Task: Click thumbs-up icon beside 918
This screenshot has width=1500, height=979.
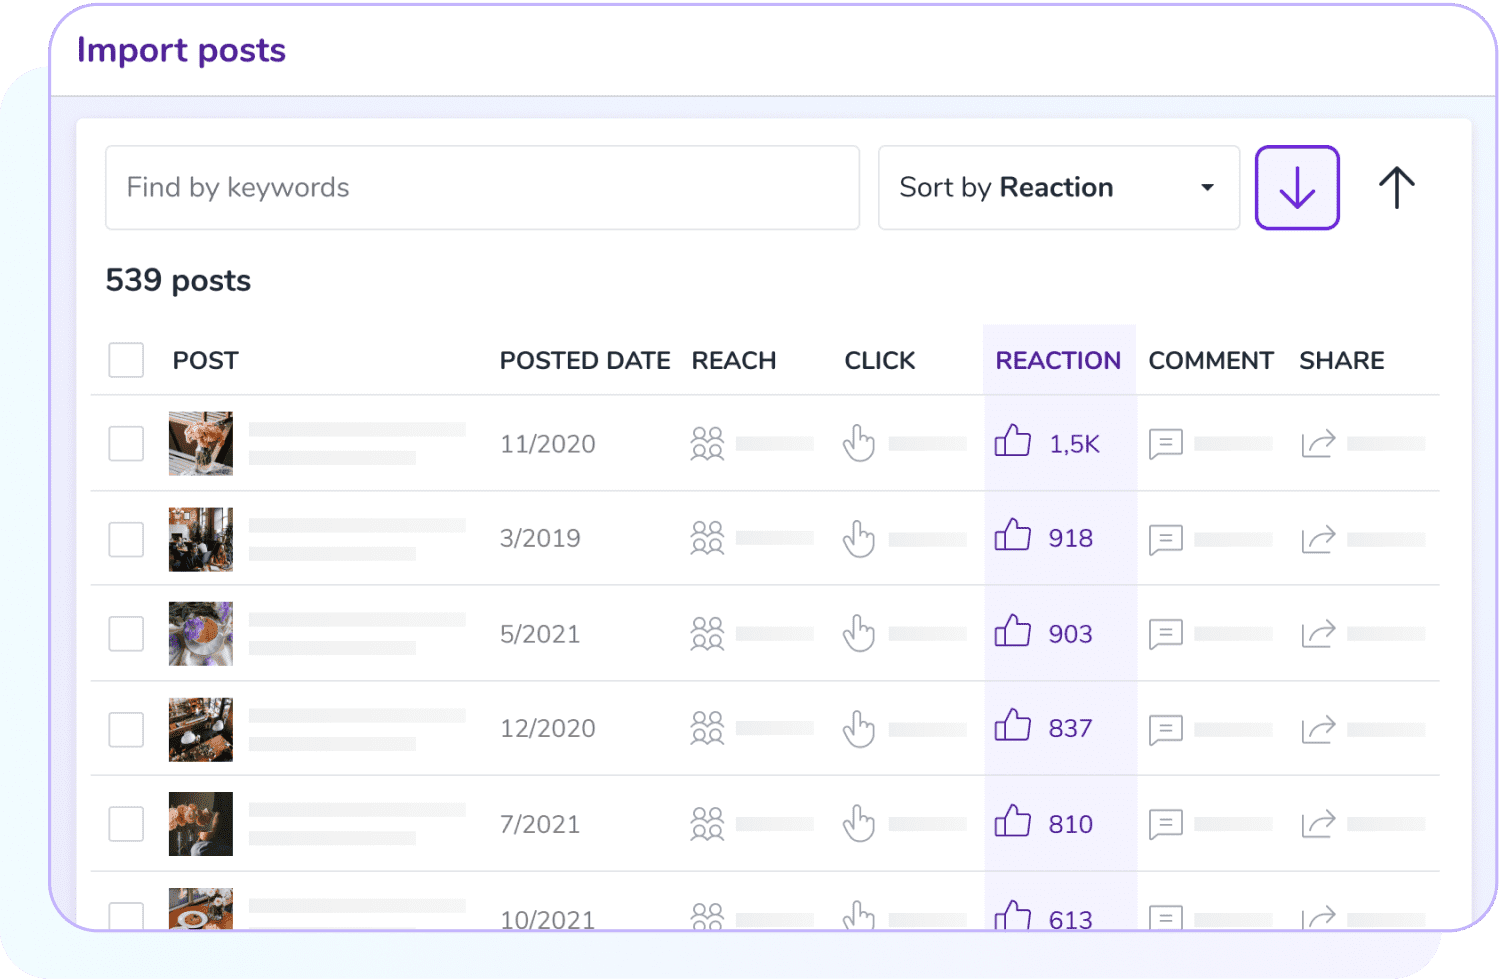Action: coord(1013,535)
